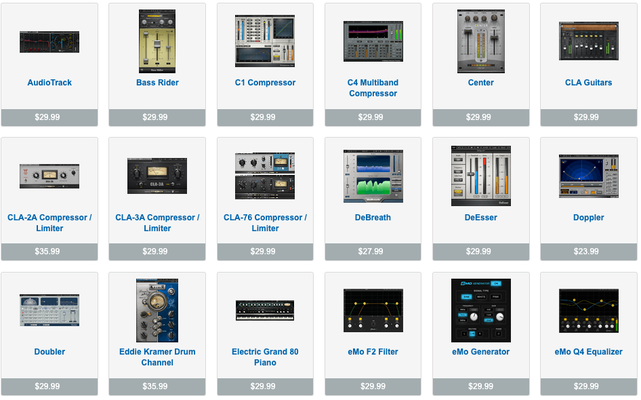This screenshot has height=400, width=641.
Task: Click the $29.99 price bar under AudioTrack
Action: (x=49, y=117)
